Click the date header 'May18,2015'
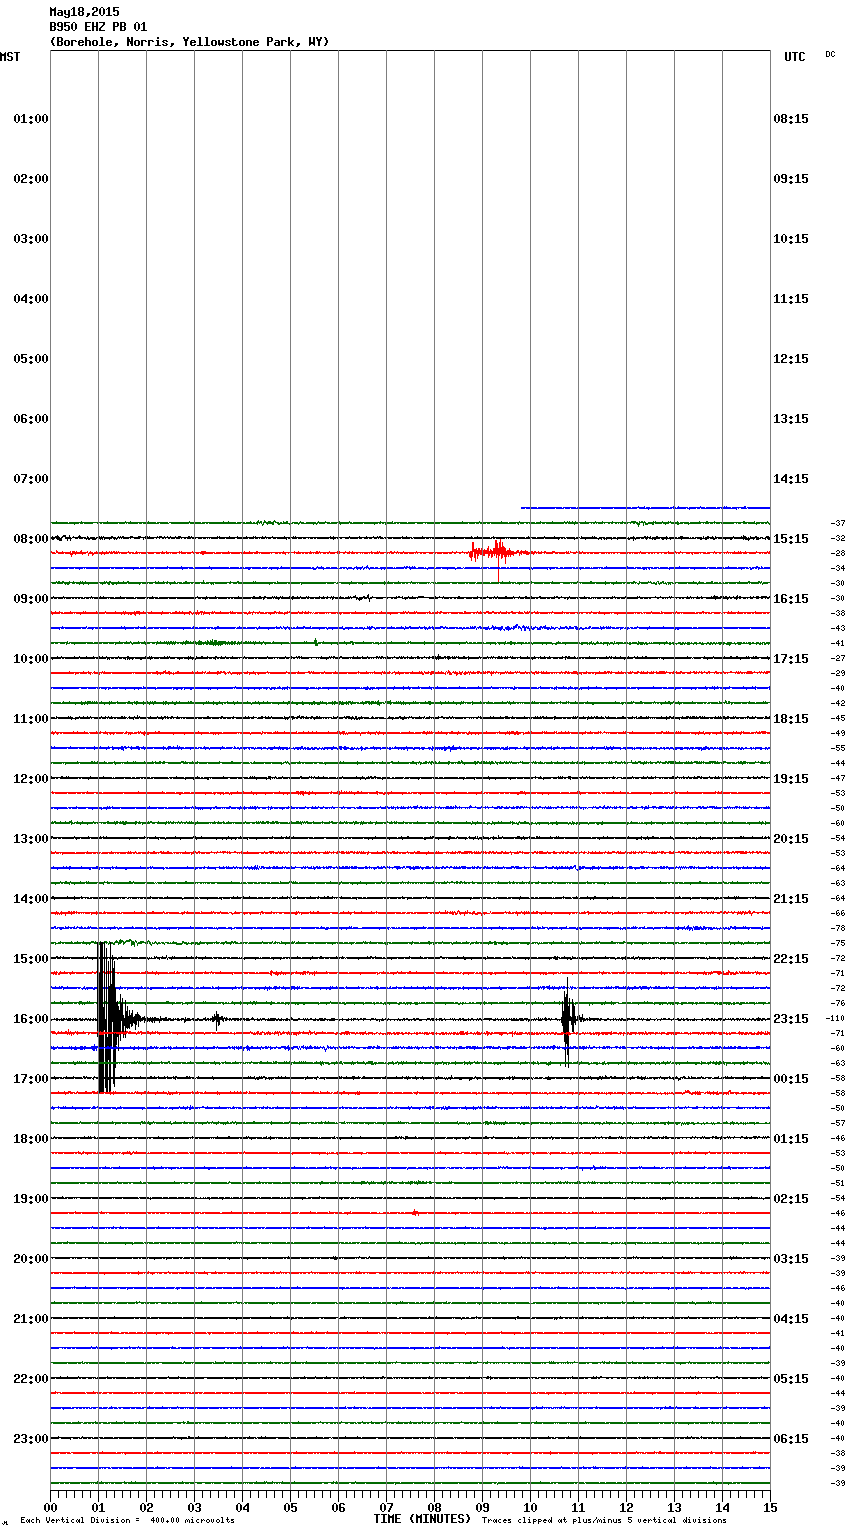This screenshot has width=850, height=1534. (x=84, y=12)
